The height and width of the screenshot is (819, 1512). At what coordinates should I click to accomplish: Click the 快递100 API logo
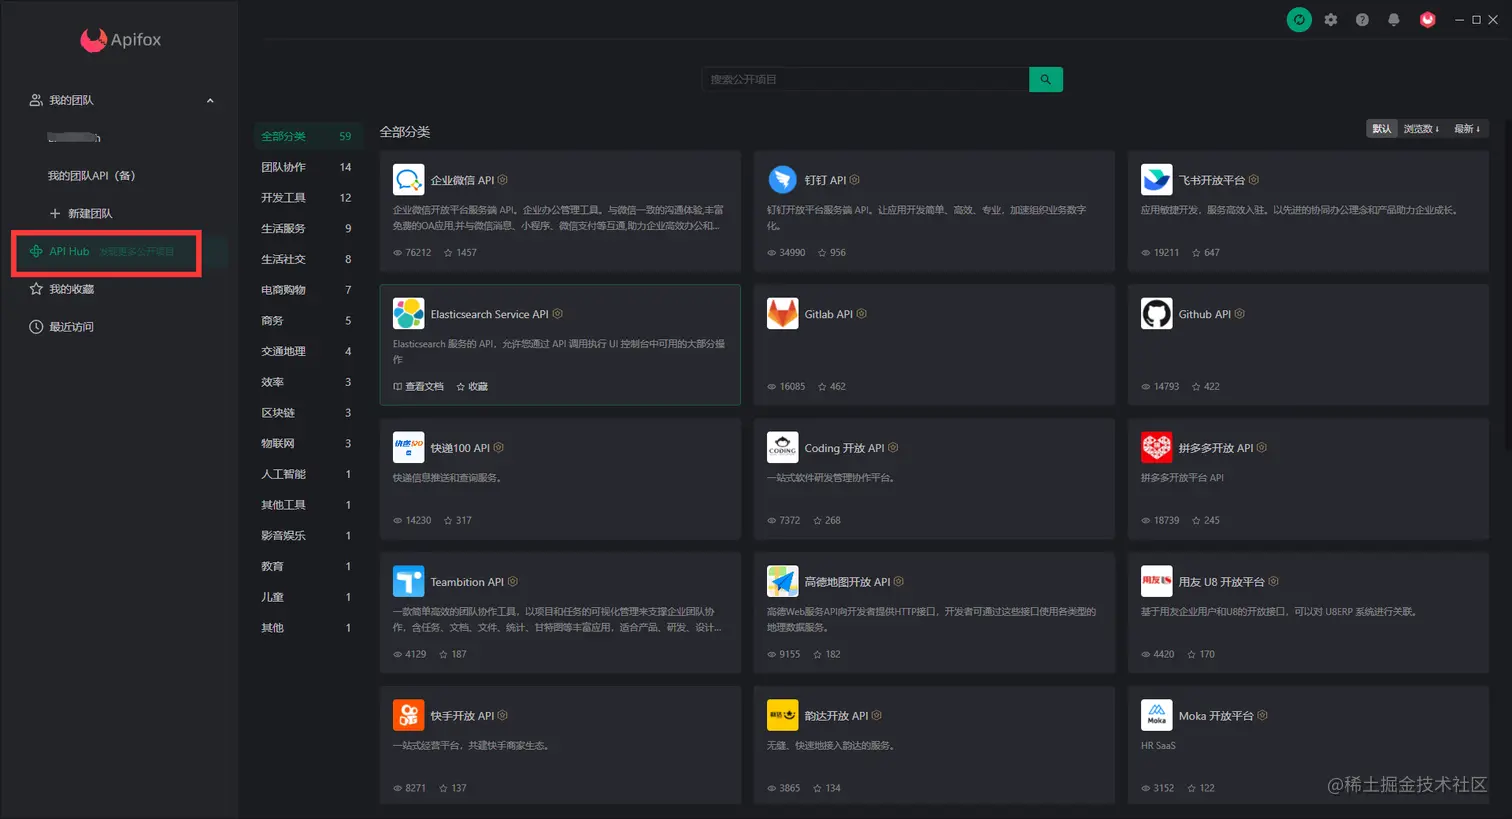(x=409, y=448)
